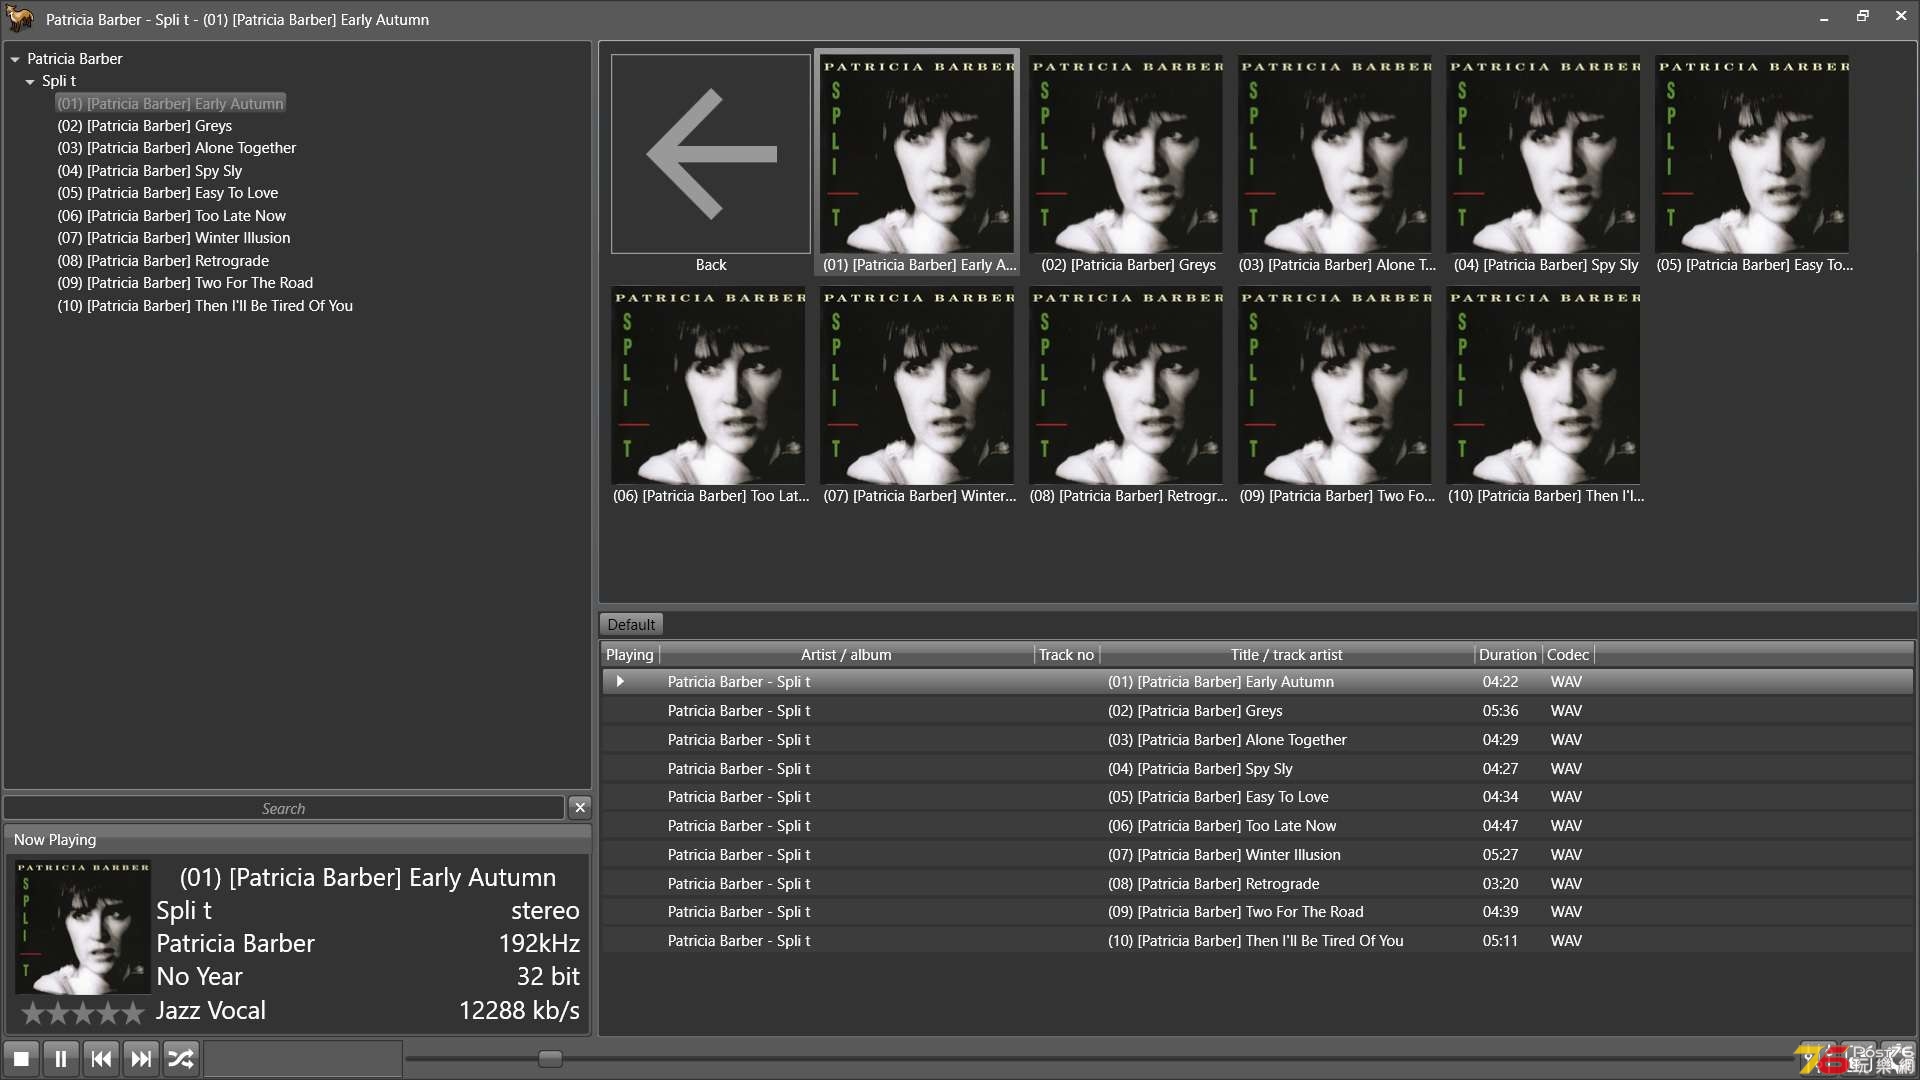Open thumbnail (10) Then I'll Be Tired cover
Screen dimensions: 1920x1080
pyautogui.click(x=1544, y=386)
